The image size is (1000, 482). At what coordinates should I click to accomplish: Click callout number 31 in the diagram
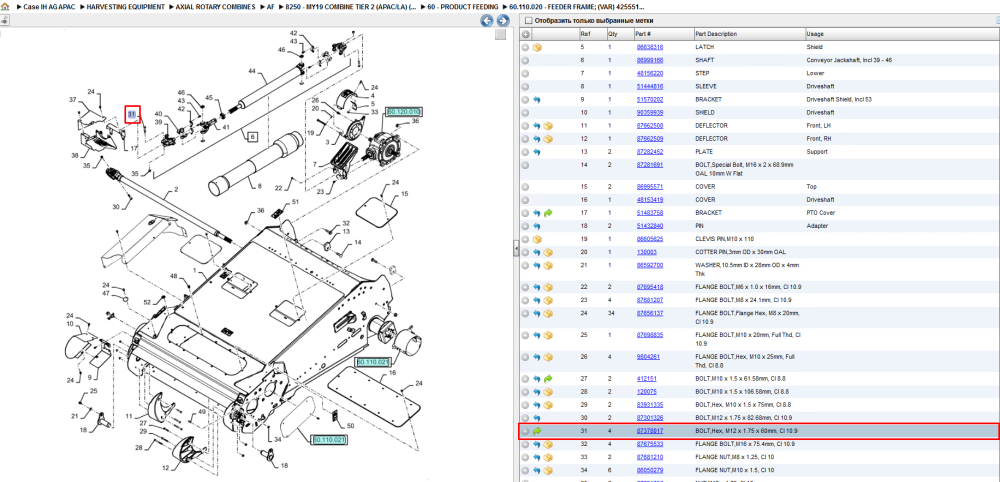click(x=132, y=114)
